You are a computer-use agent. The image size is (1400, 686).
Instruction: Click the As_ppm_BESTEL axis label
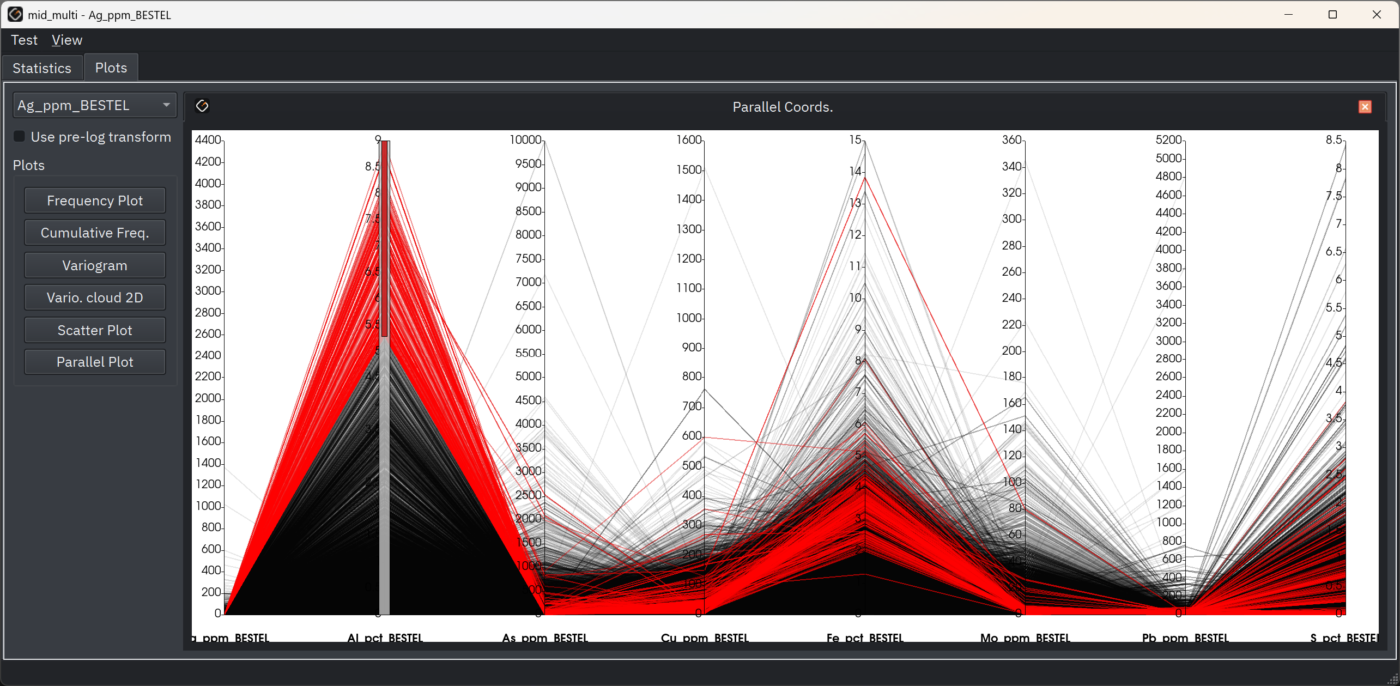pyautogui.click(x=545, y=638)
